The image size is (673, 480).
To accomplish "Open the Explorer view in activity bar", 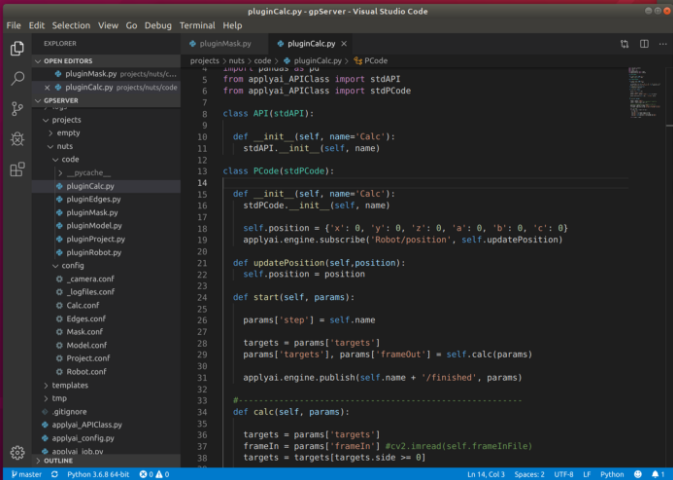I will [x=17, y=48].
